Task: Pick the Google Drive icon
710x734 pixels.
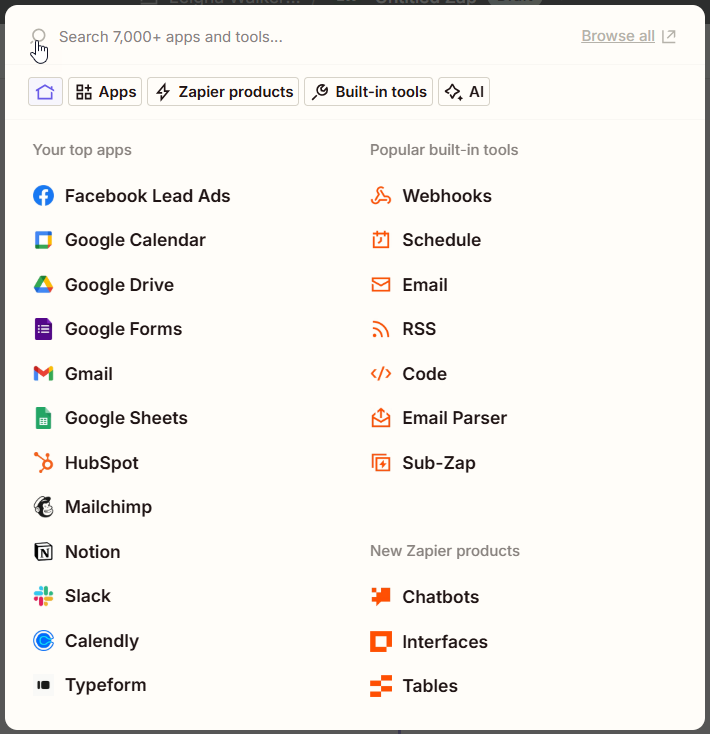Action: coord(44,285)
